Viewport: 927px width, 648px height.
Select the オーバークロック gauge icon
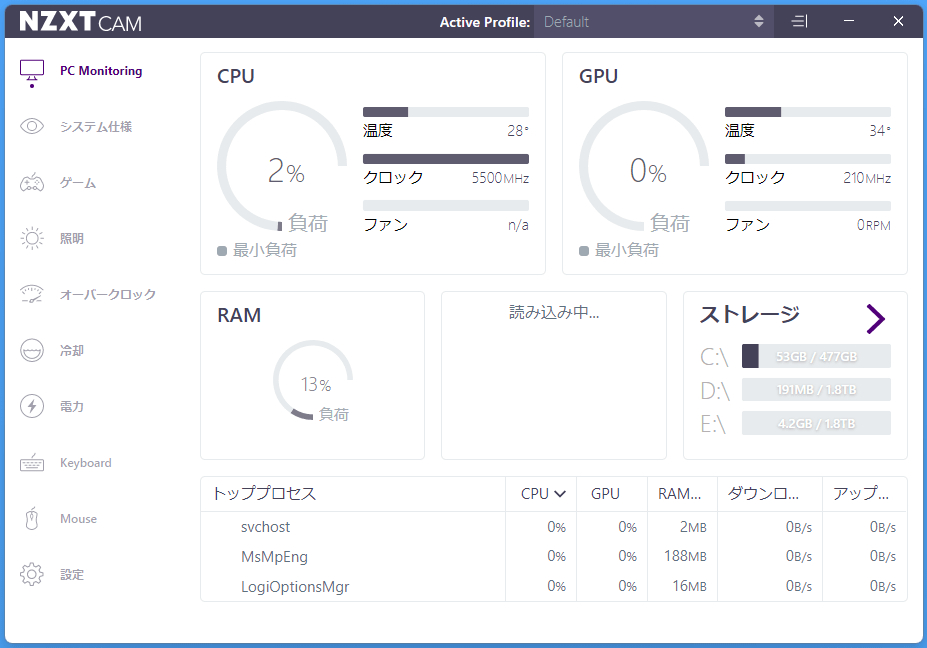tap(32, 295)
